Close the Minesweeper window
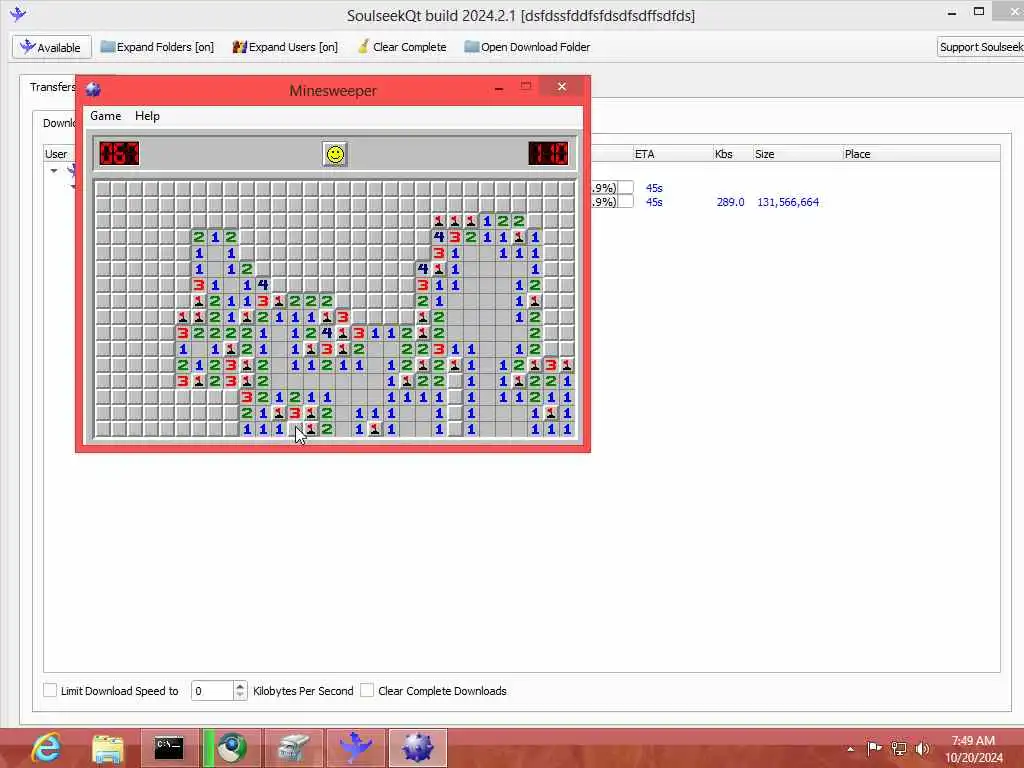 [562, 86]
